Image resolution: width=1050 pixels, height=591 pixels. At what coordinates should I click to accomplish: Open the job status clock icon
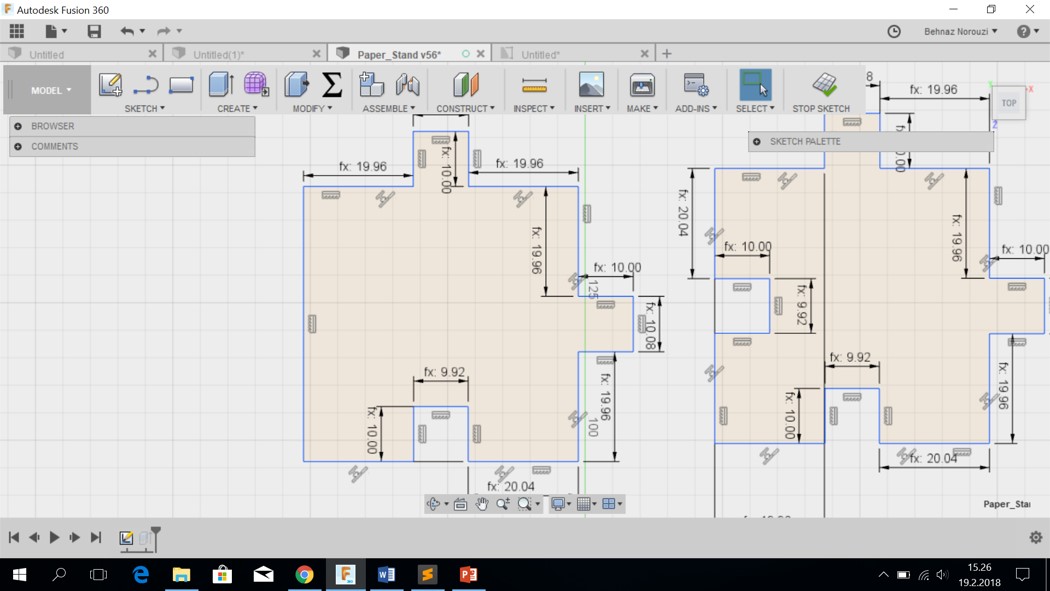click(894, 31)
